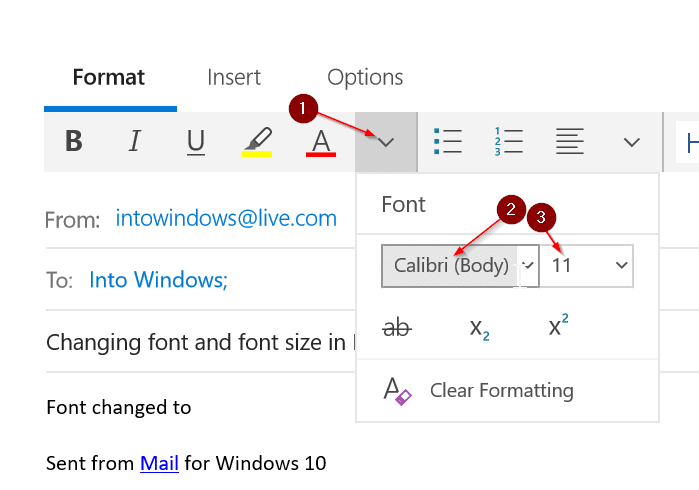Apply justified paragraph alignment
699x490 pixels.
tap(570, 141)
